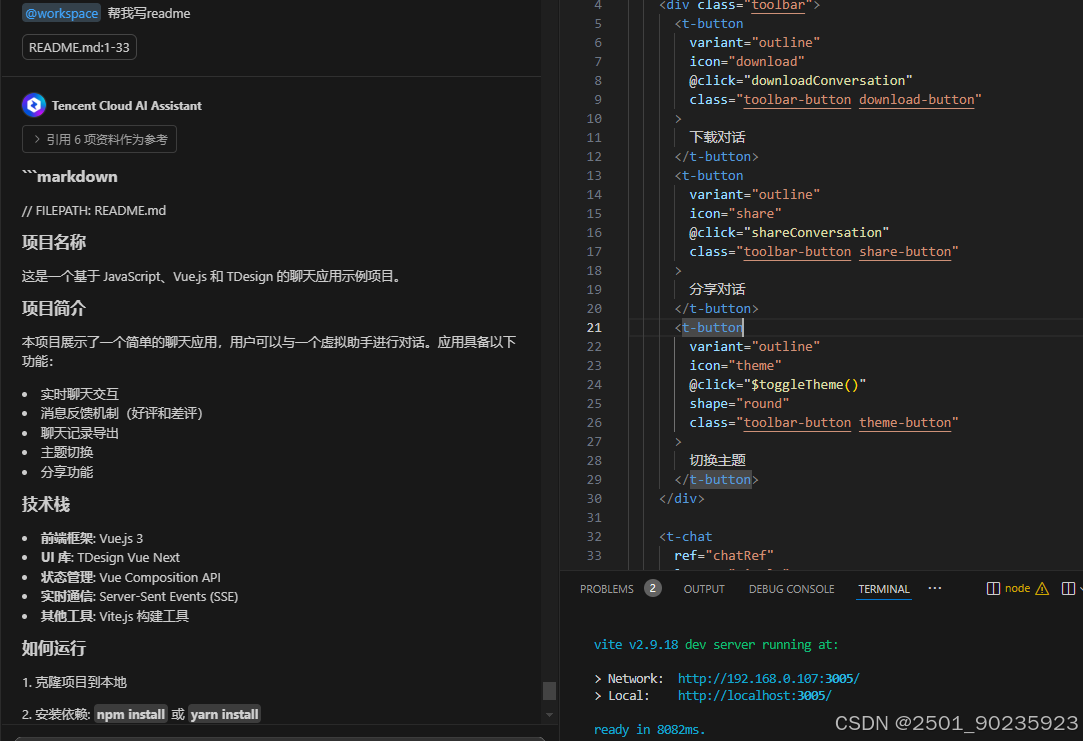Click downloadConversation handler on line 8

coord(828,81)
